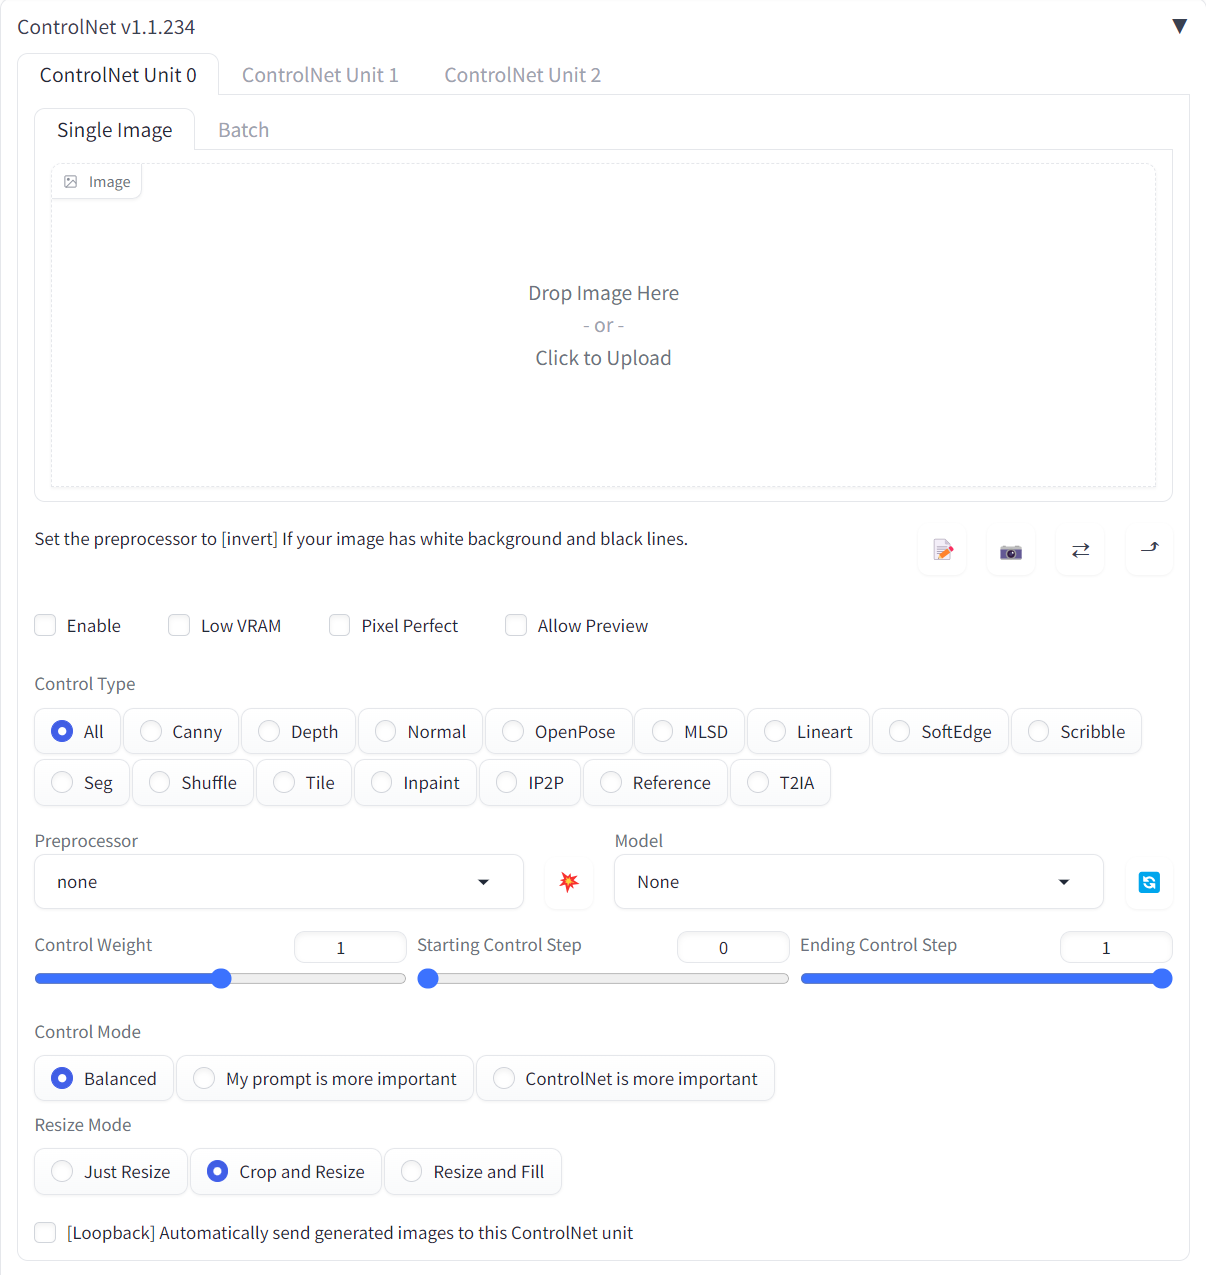Select Shuffle control type
Image resolution: width=1206 pixels, height=1275 pixels.
[193, 782]
